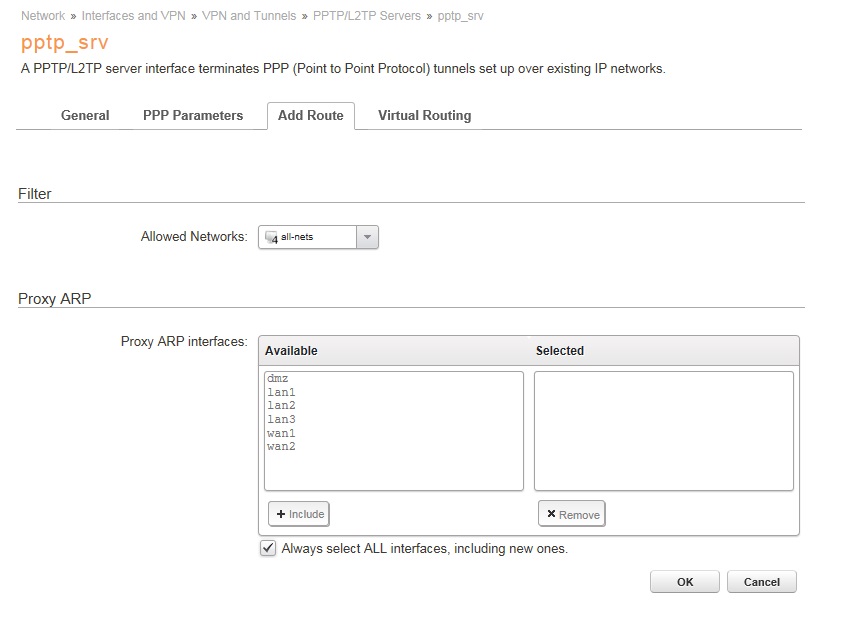Go to PPTP/L2TP Servers breadcrumb
Viewport: 851px width, 622px height.
(x=367, y=16)
